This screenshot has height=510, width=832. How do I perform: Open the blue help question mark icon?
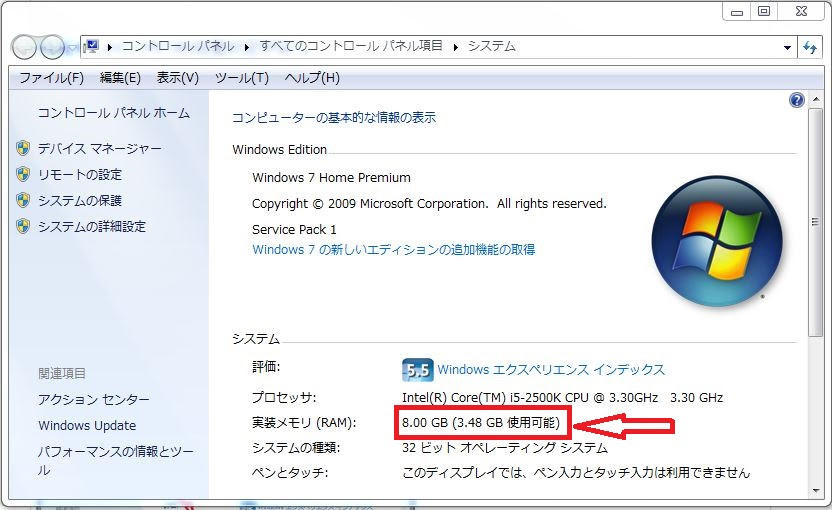coord(796,100)
